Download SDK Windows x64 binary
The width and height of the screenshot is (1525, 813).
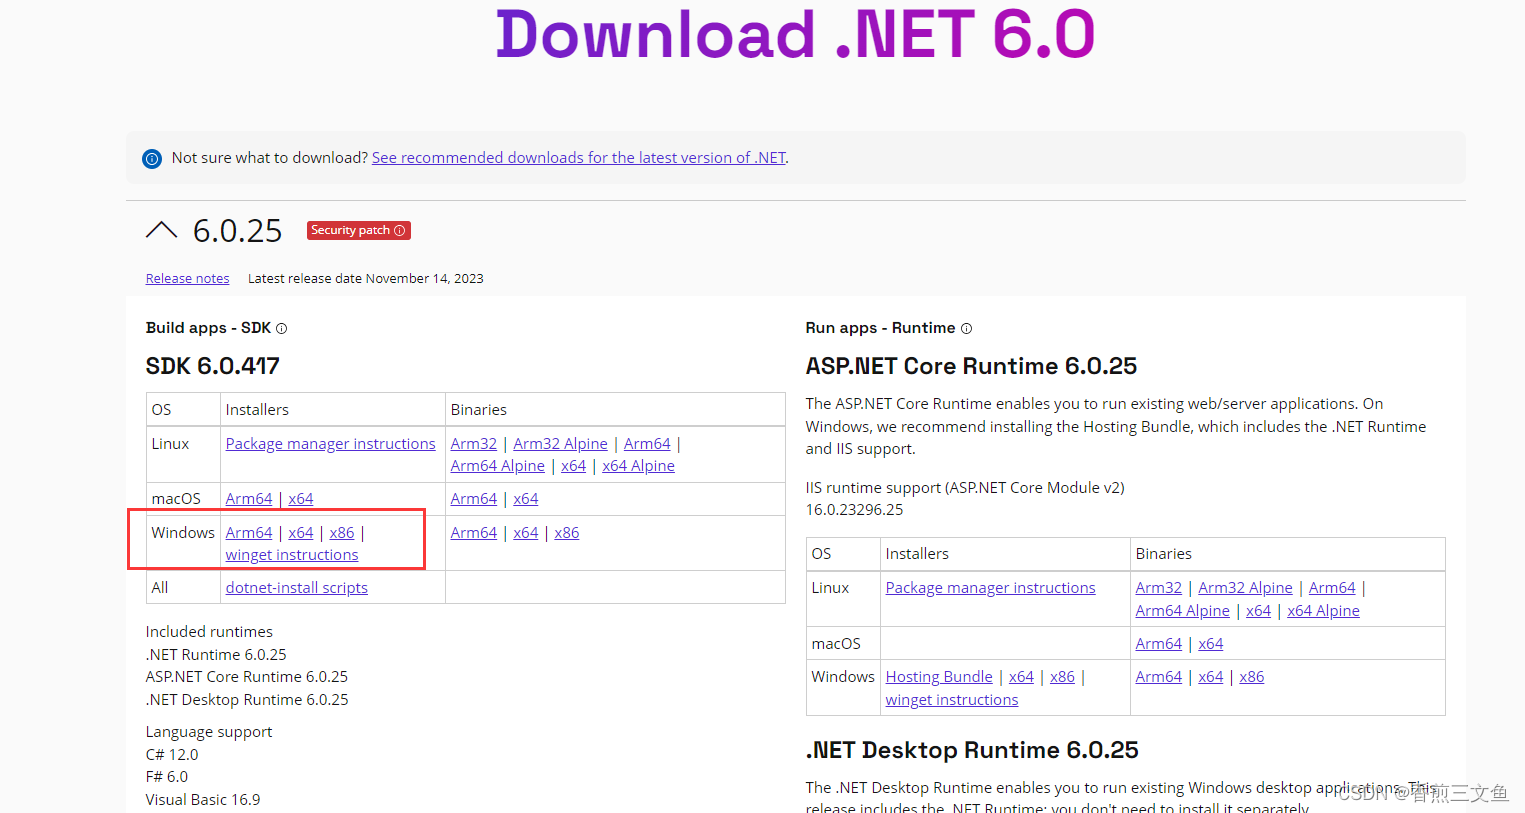click(526, 533)
